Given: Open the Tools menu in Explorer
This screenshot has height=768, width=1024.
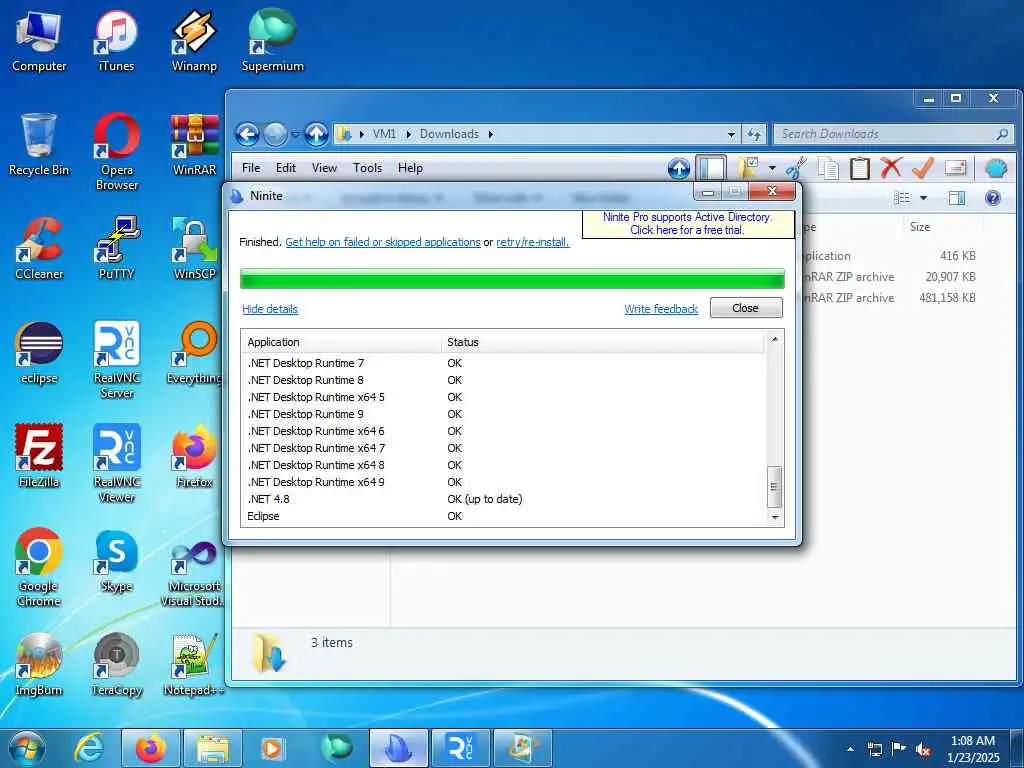Looking at the screenshot, I should [x=367, y=168].
